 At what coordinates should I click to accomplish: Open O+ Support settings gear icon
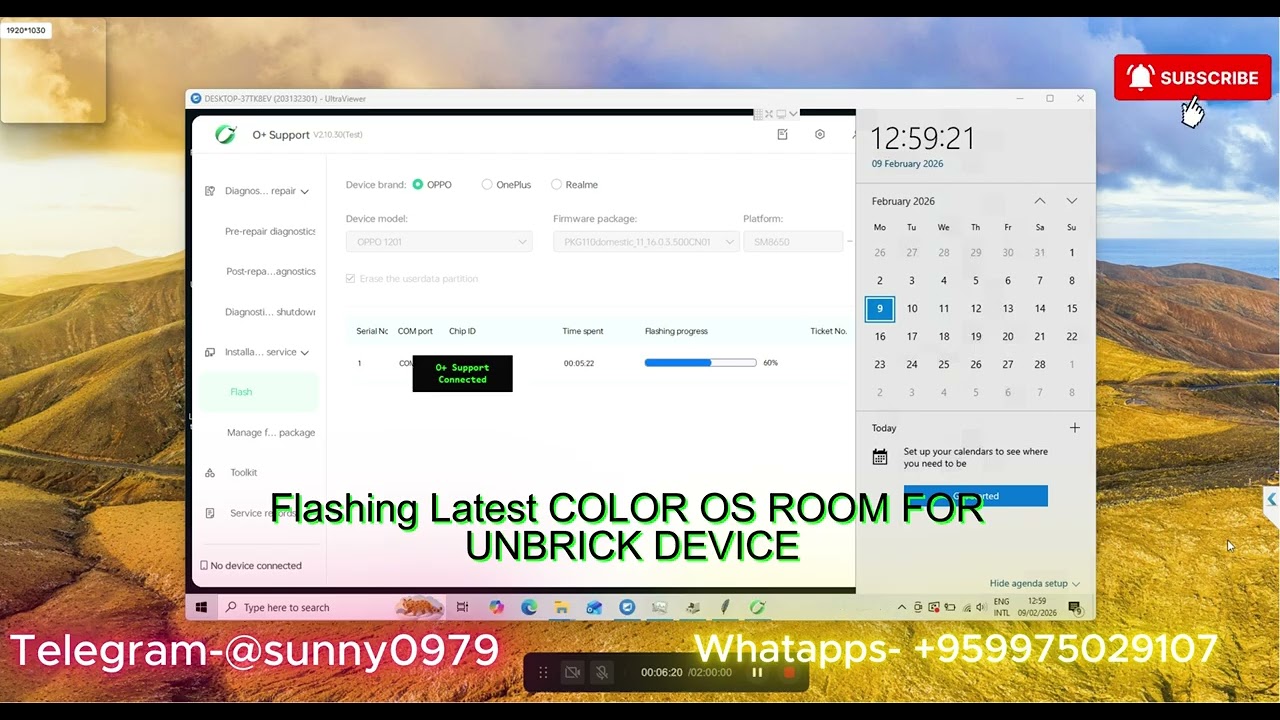(820, 134)
